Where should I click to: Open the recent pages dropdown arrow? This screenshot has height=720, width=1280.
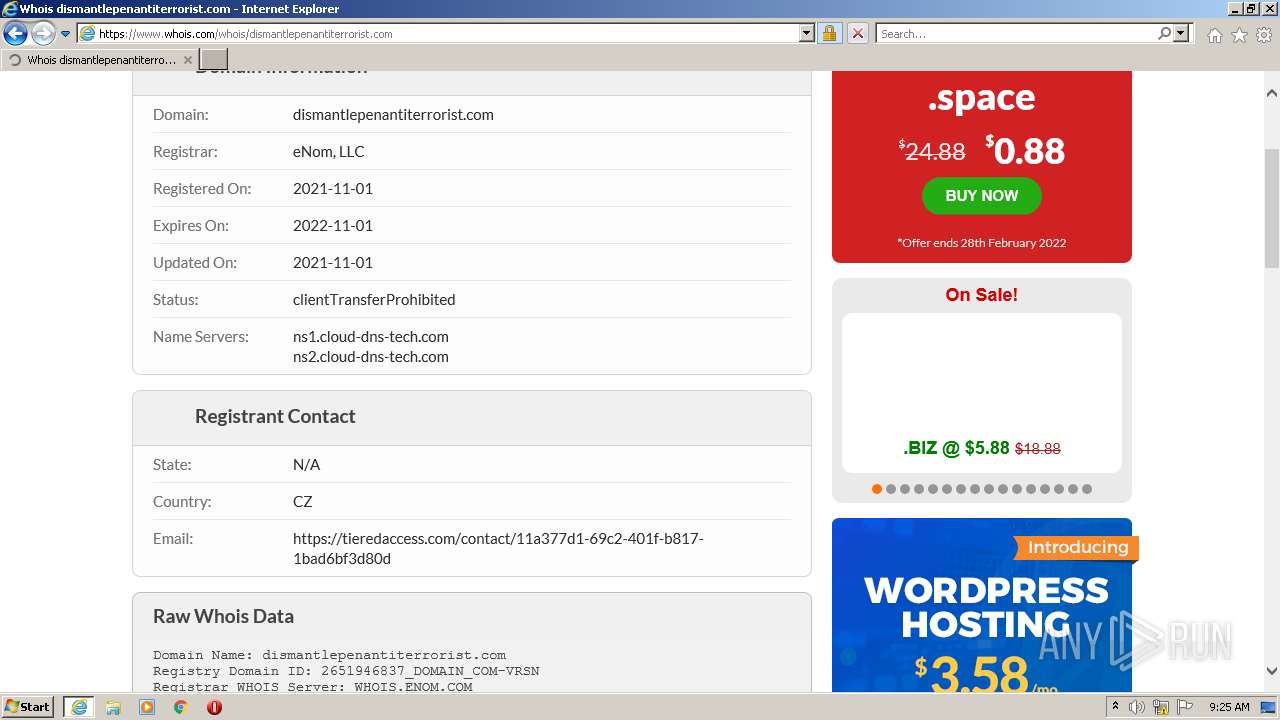[65, 34]
